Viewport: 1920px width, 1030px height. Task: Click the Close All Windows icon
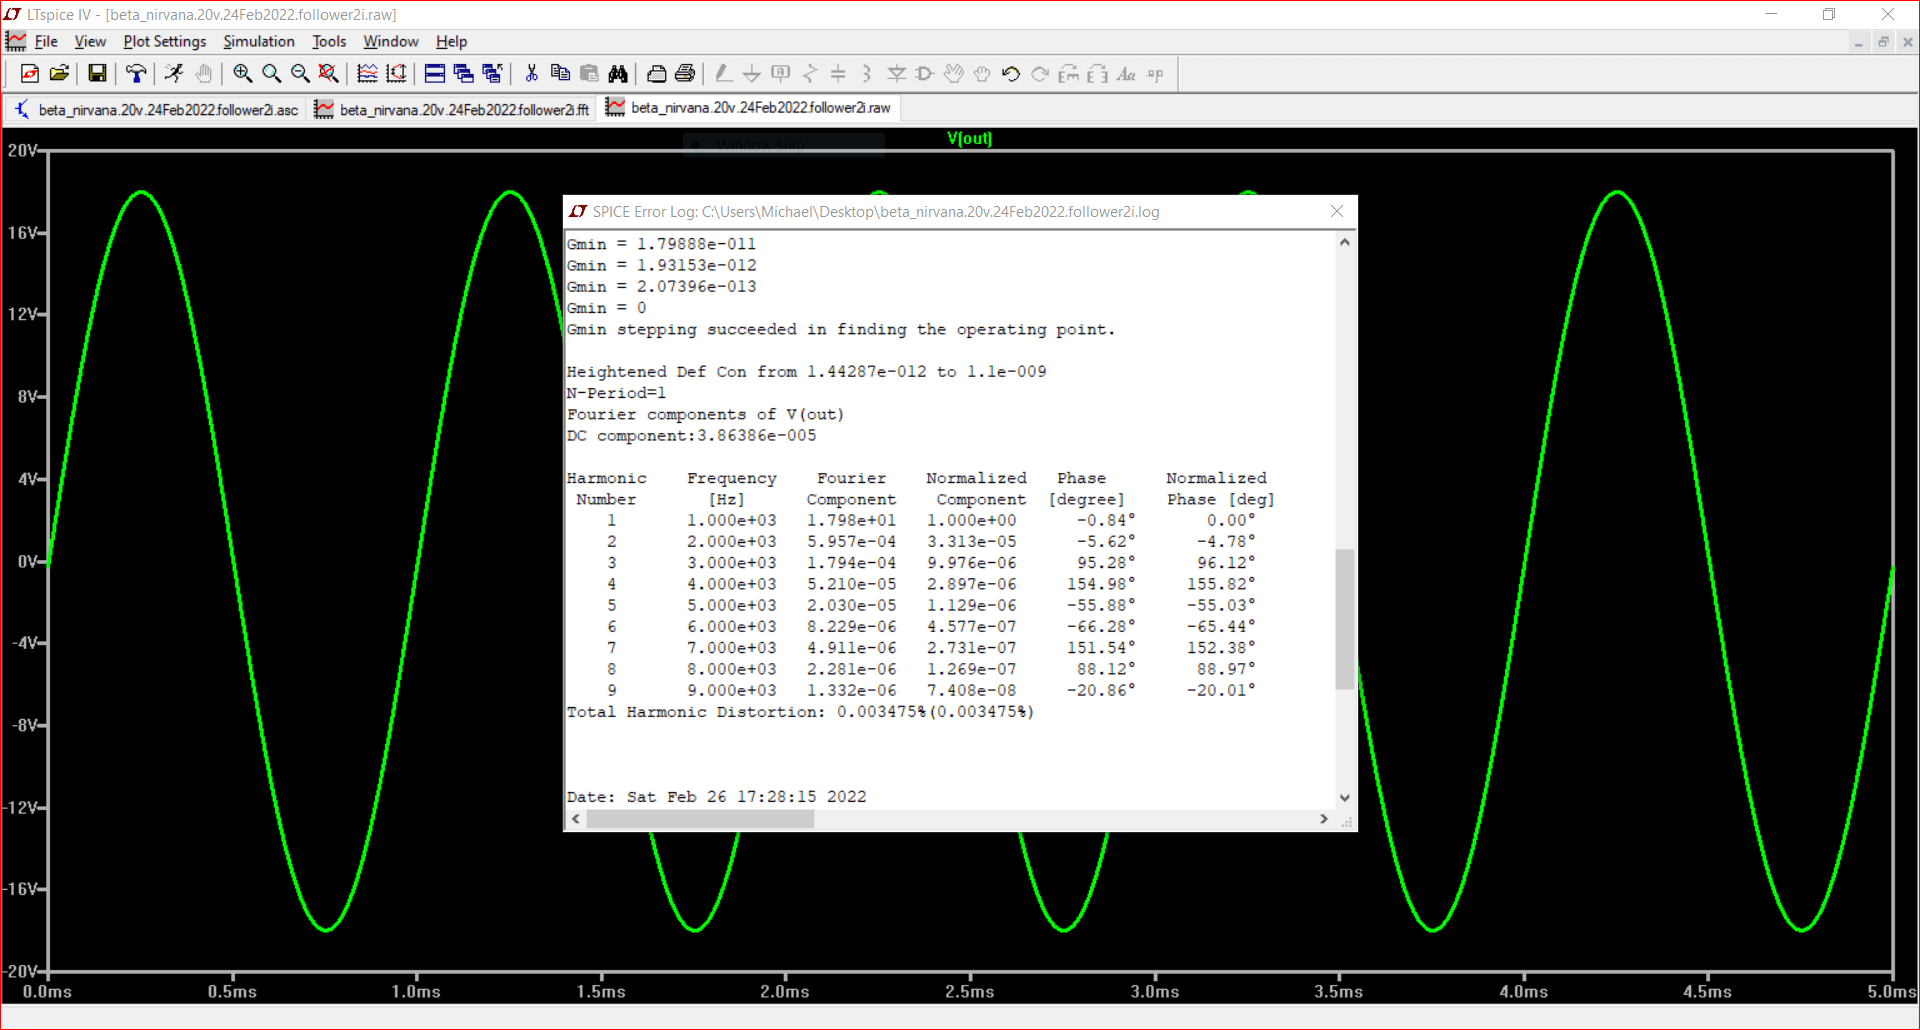click(x=492, y=74)
